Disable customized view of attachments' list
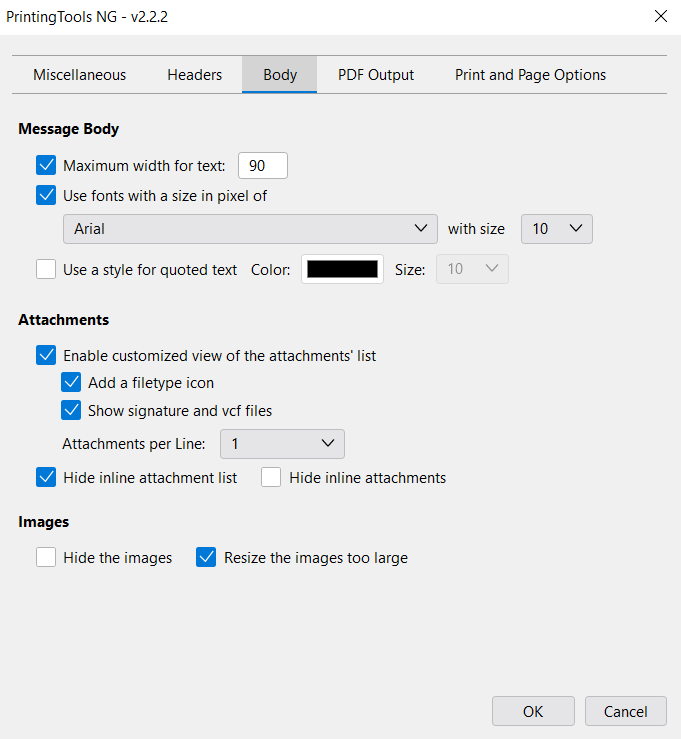This screenshot has height=739, width=681. point(46,355)
